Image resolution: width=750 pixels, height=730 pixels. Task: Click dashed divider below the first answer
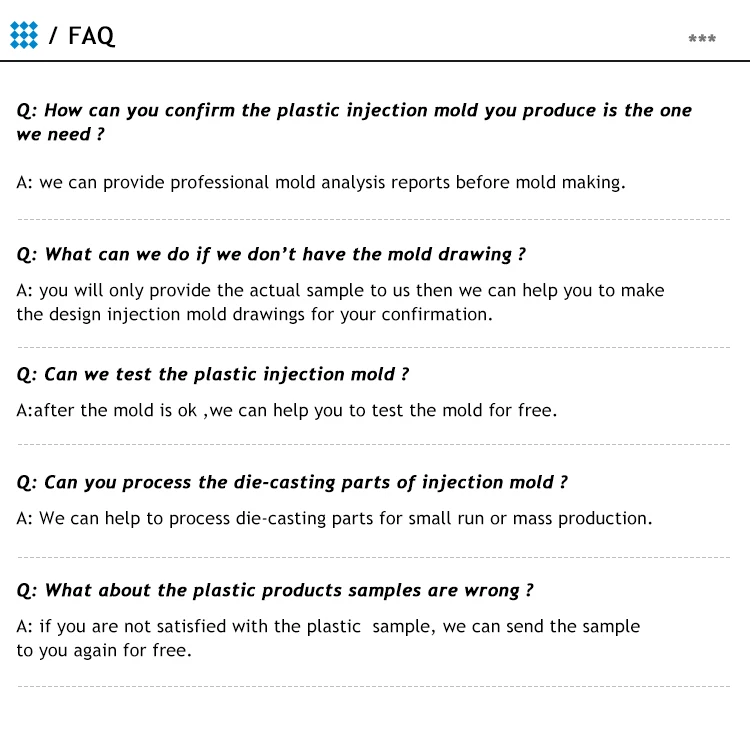click(x=374, y=220)
